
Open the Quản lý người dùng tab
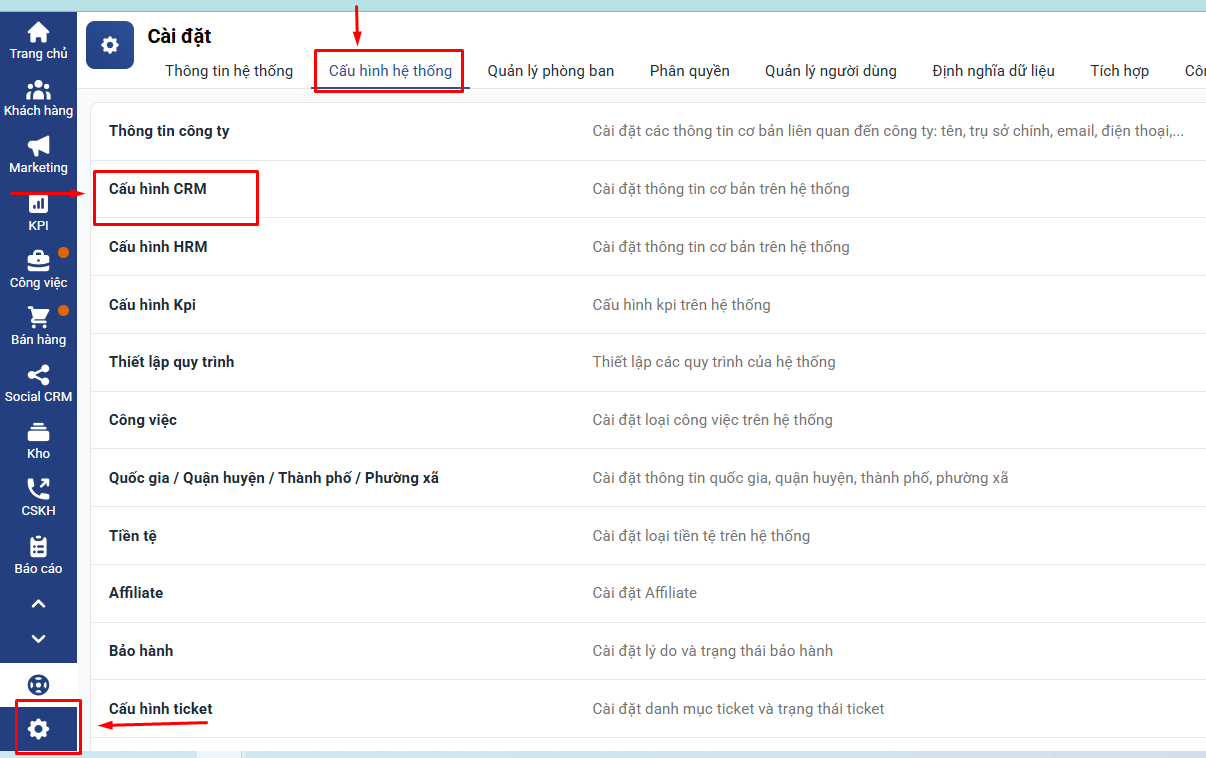(x=830, y=71)
